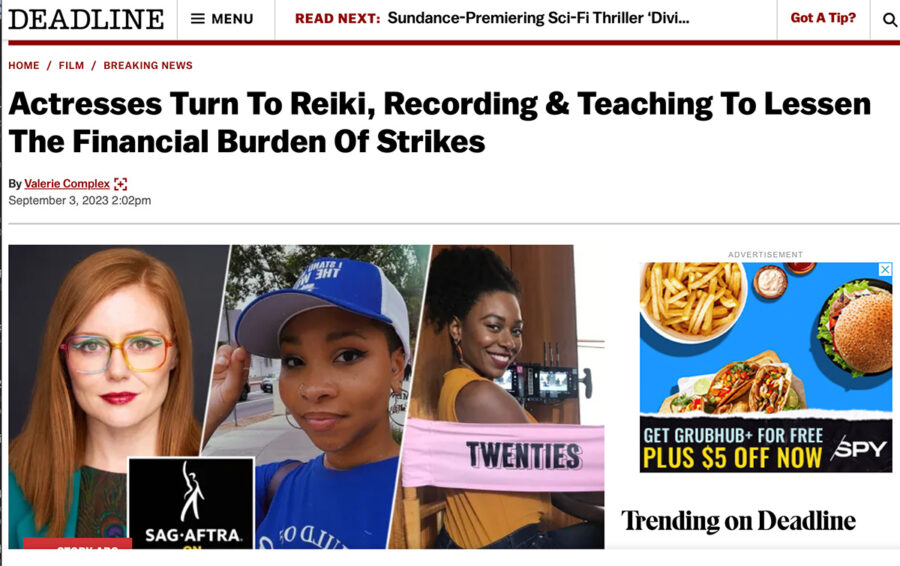This screenshot has height=566, width=900.
Task: Close the Grubhub advertisement
Action: coord(886,269)
